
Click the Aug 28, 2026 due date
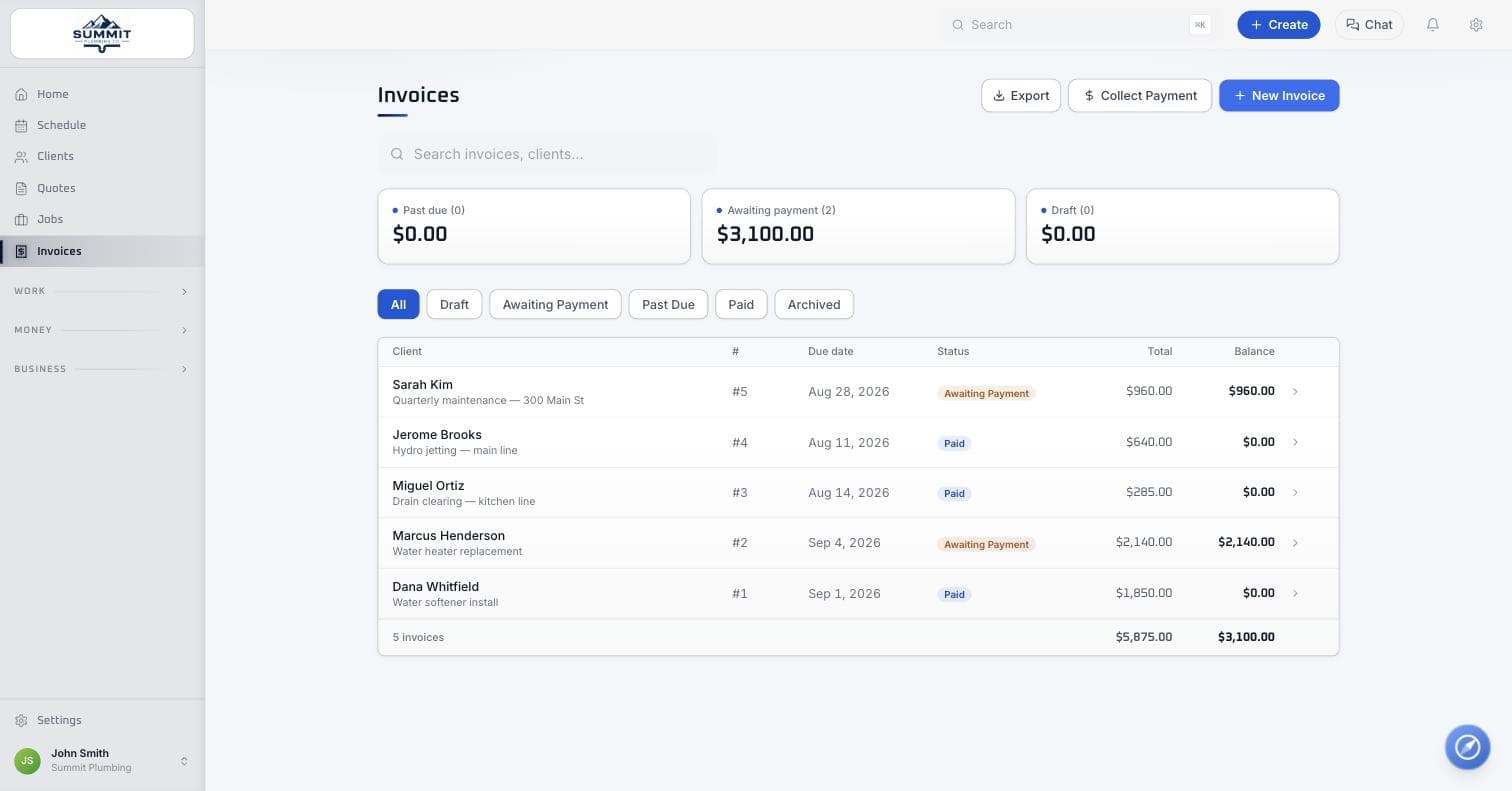(848, 392)
